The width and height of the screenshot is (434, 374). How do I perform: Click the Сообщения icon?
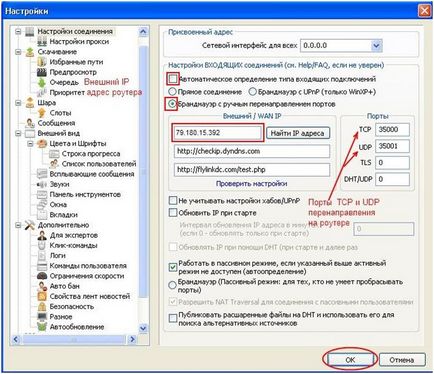(30, 123)
